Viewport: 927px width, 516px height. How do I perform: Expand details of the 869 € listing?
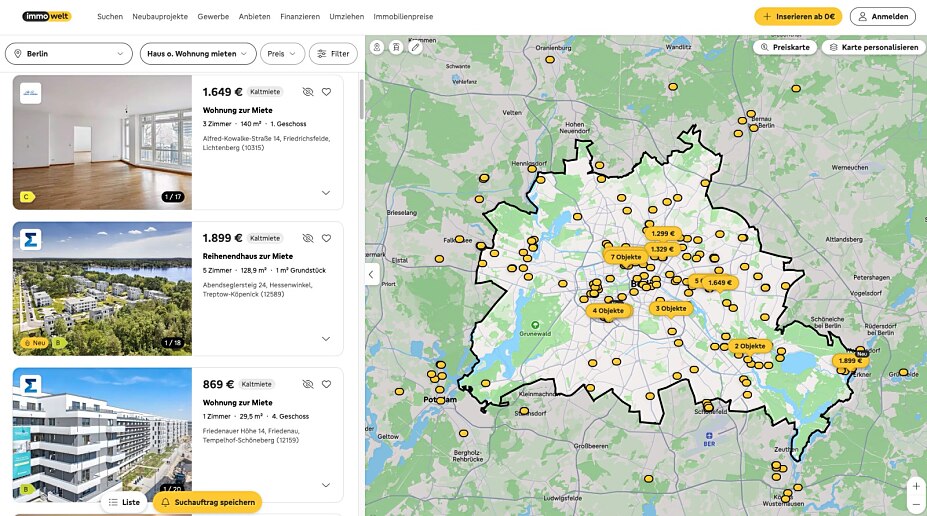[326, 485]
